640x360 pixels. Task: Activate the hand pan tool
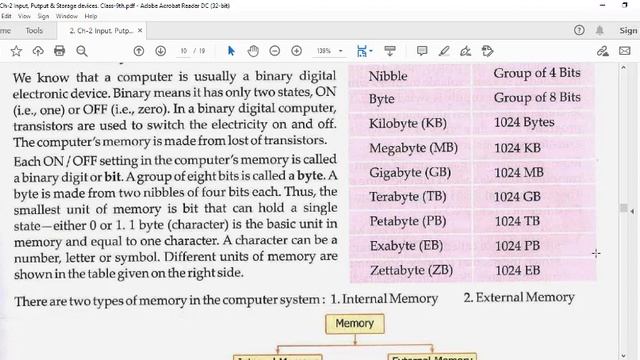[253, 51]
